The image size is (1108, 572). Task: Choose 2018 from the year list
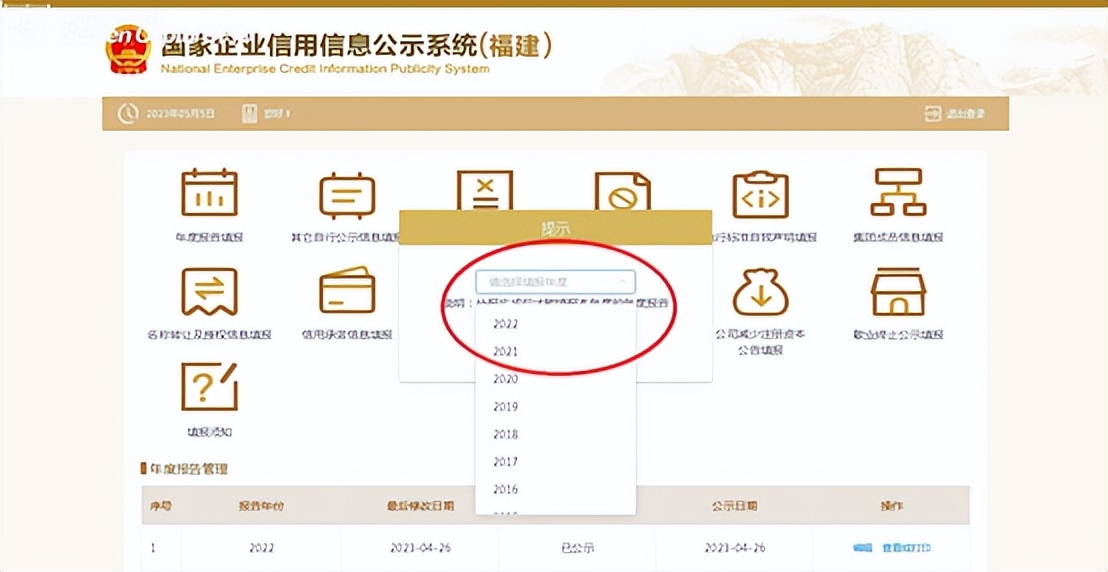pyautogui.click(x=555, y=434)
